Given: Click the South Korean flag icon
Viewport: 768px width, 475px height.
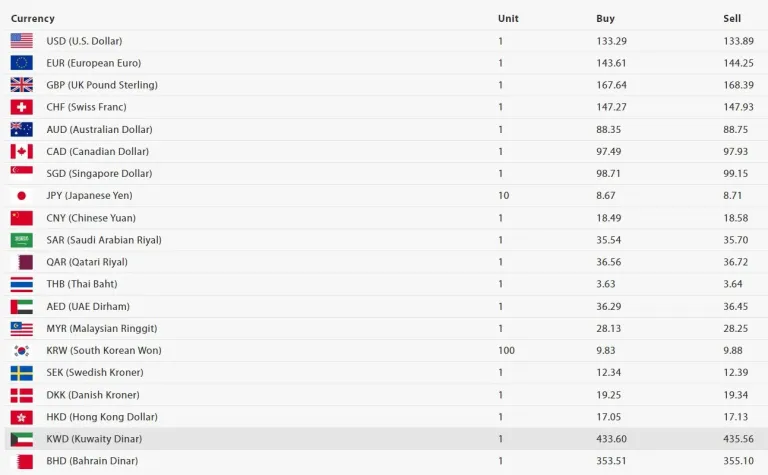Looking at the screenshot, I should [x=21, y=351].
